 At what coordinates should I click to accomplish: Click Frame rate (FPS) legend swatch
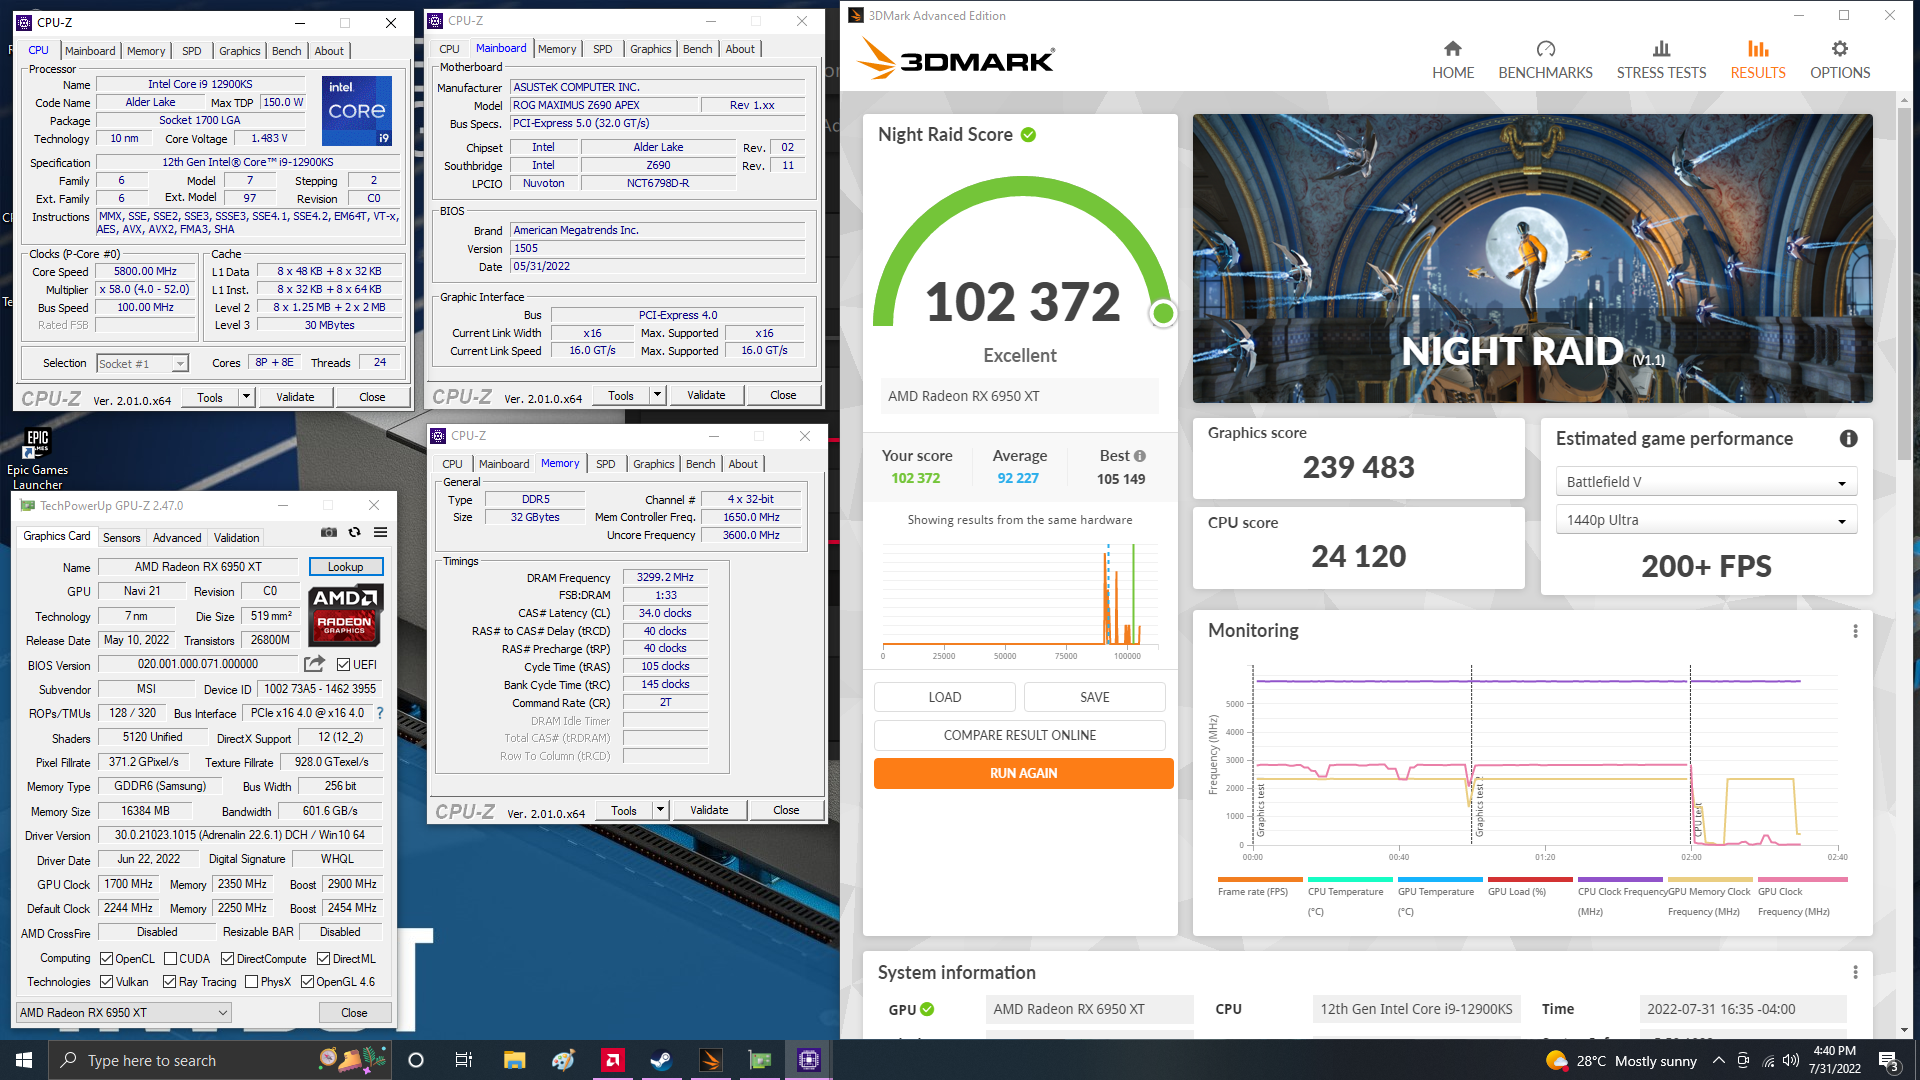point(1260,880)
